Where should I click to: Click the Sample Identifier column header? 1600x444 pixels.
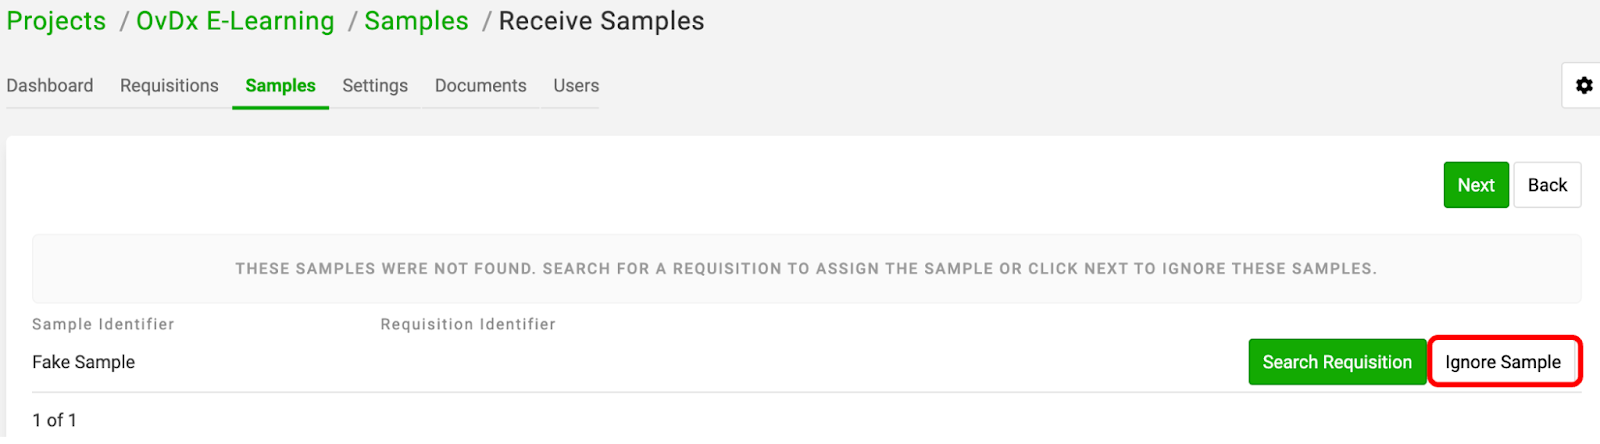click(x=103, y=324)
